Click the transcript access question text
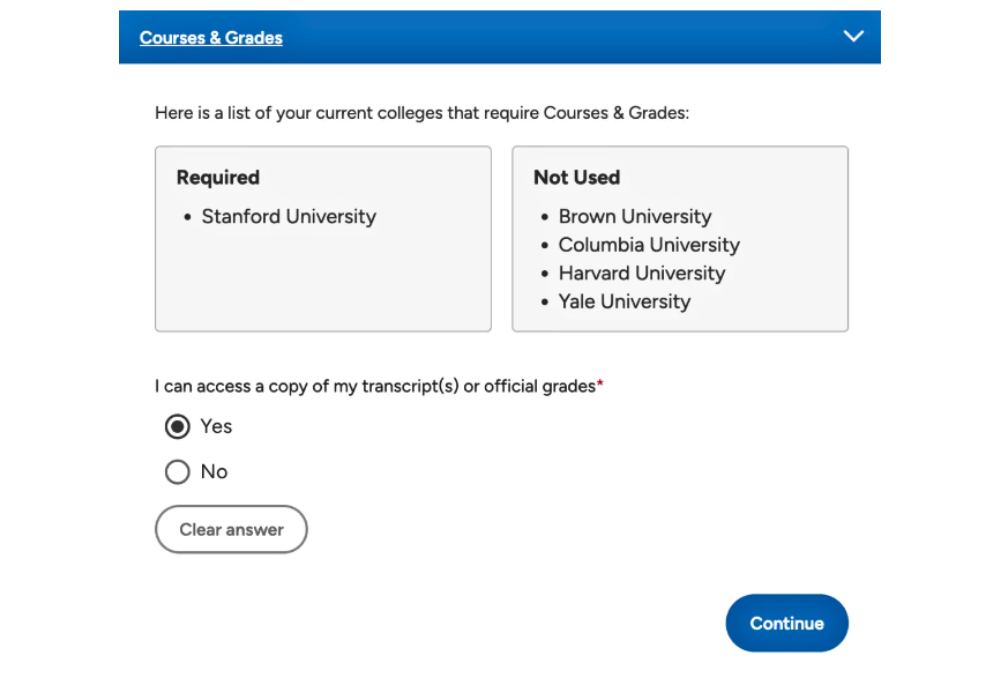 point(375,386)
